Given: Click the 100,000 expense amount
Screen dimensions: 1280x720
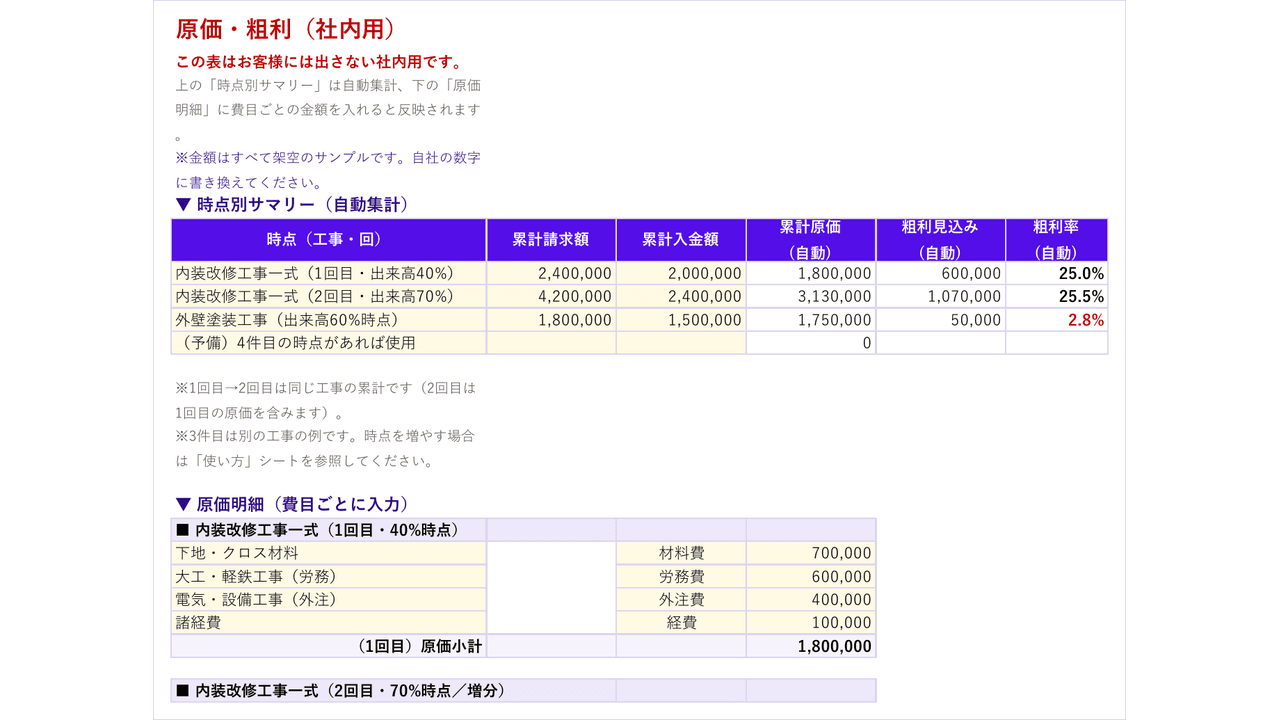Looking at the screenshot, I should click(x=811, y=623).
